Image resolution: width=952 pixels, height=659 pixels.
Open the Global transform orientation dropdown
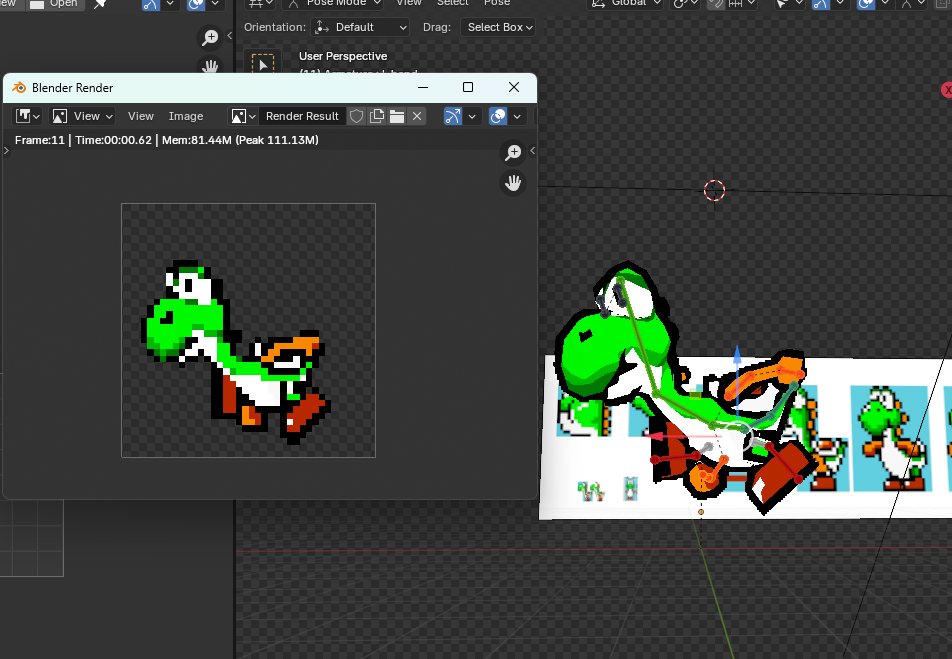(x=630, y=4)
